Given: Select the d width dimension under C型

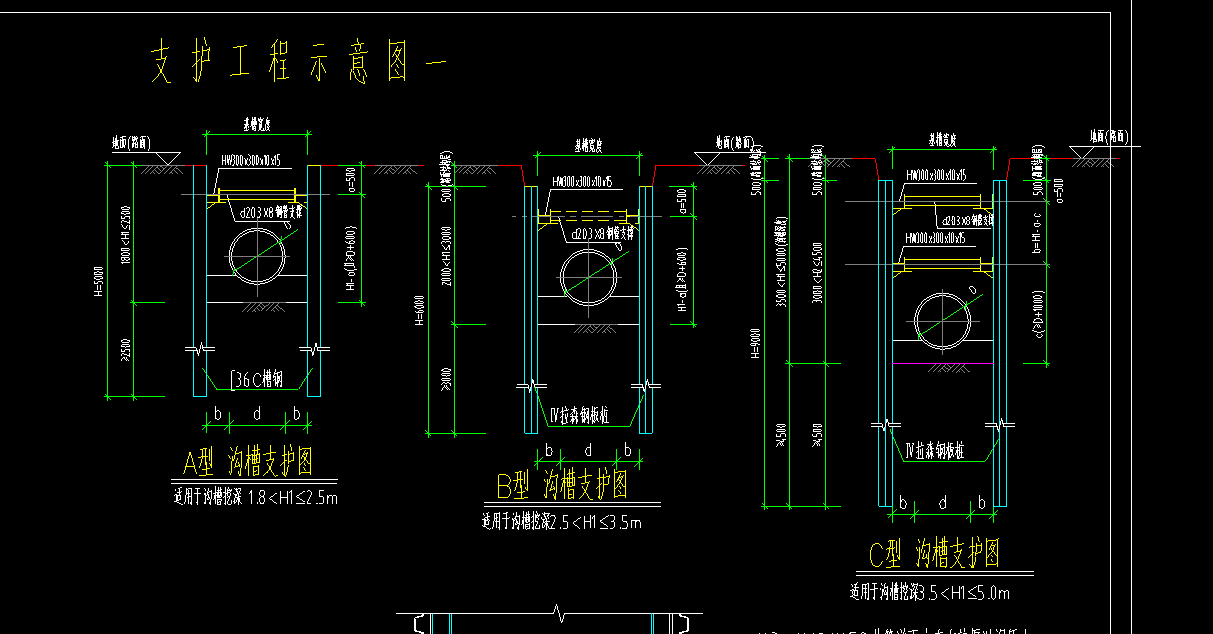Looking at the screenshot, I should (942, 504).
